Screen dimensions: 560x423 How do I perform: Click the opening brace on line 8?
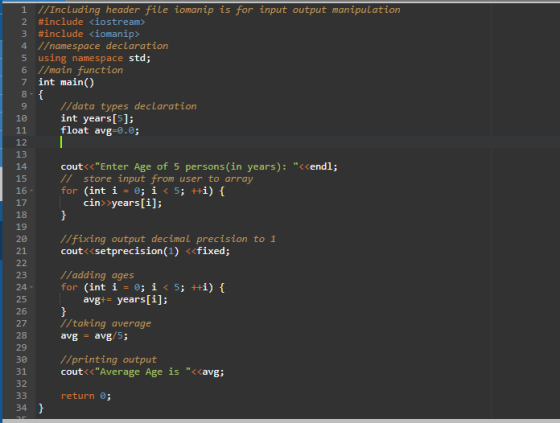coord(41,95)
